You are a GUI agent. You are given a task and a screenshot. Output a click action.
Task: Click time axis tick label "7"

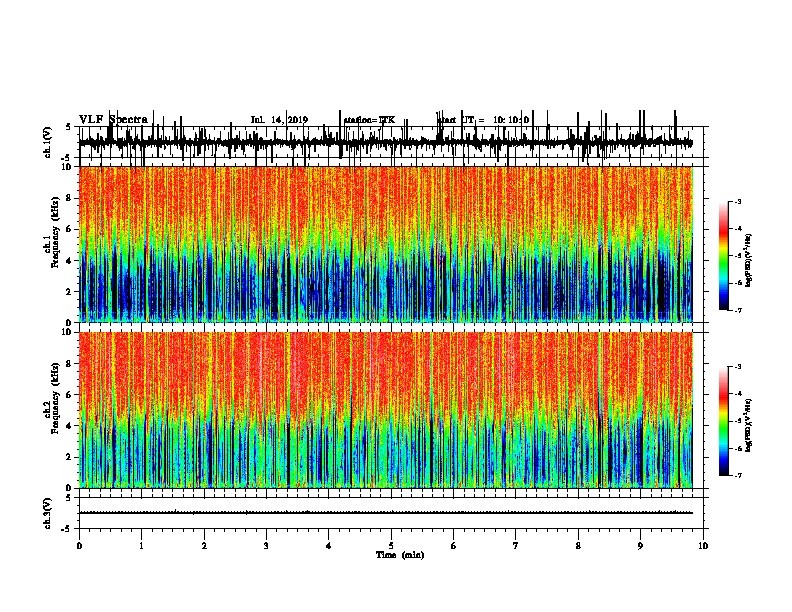pyautogui.click(x=516, y=546)
